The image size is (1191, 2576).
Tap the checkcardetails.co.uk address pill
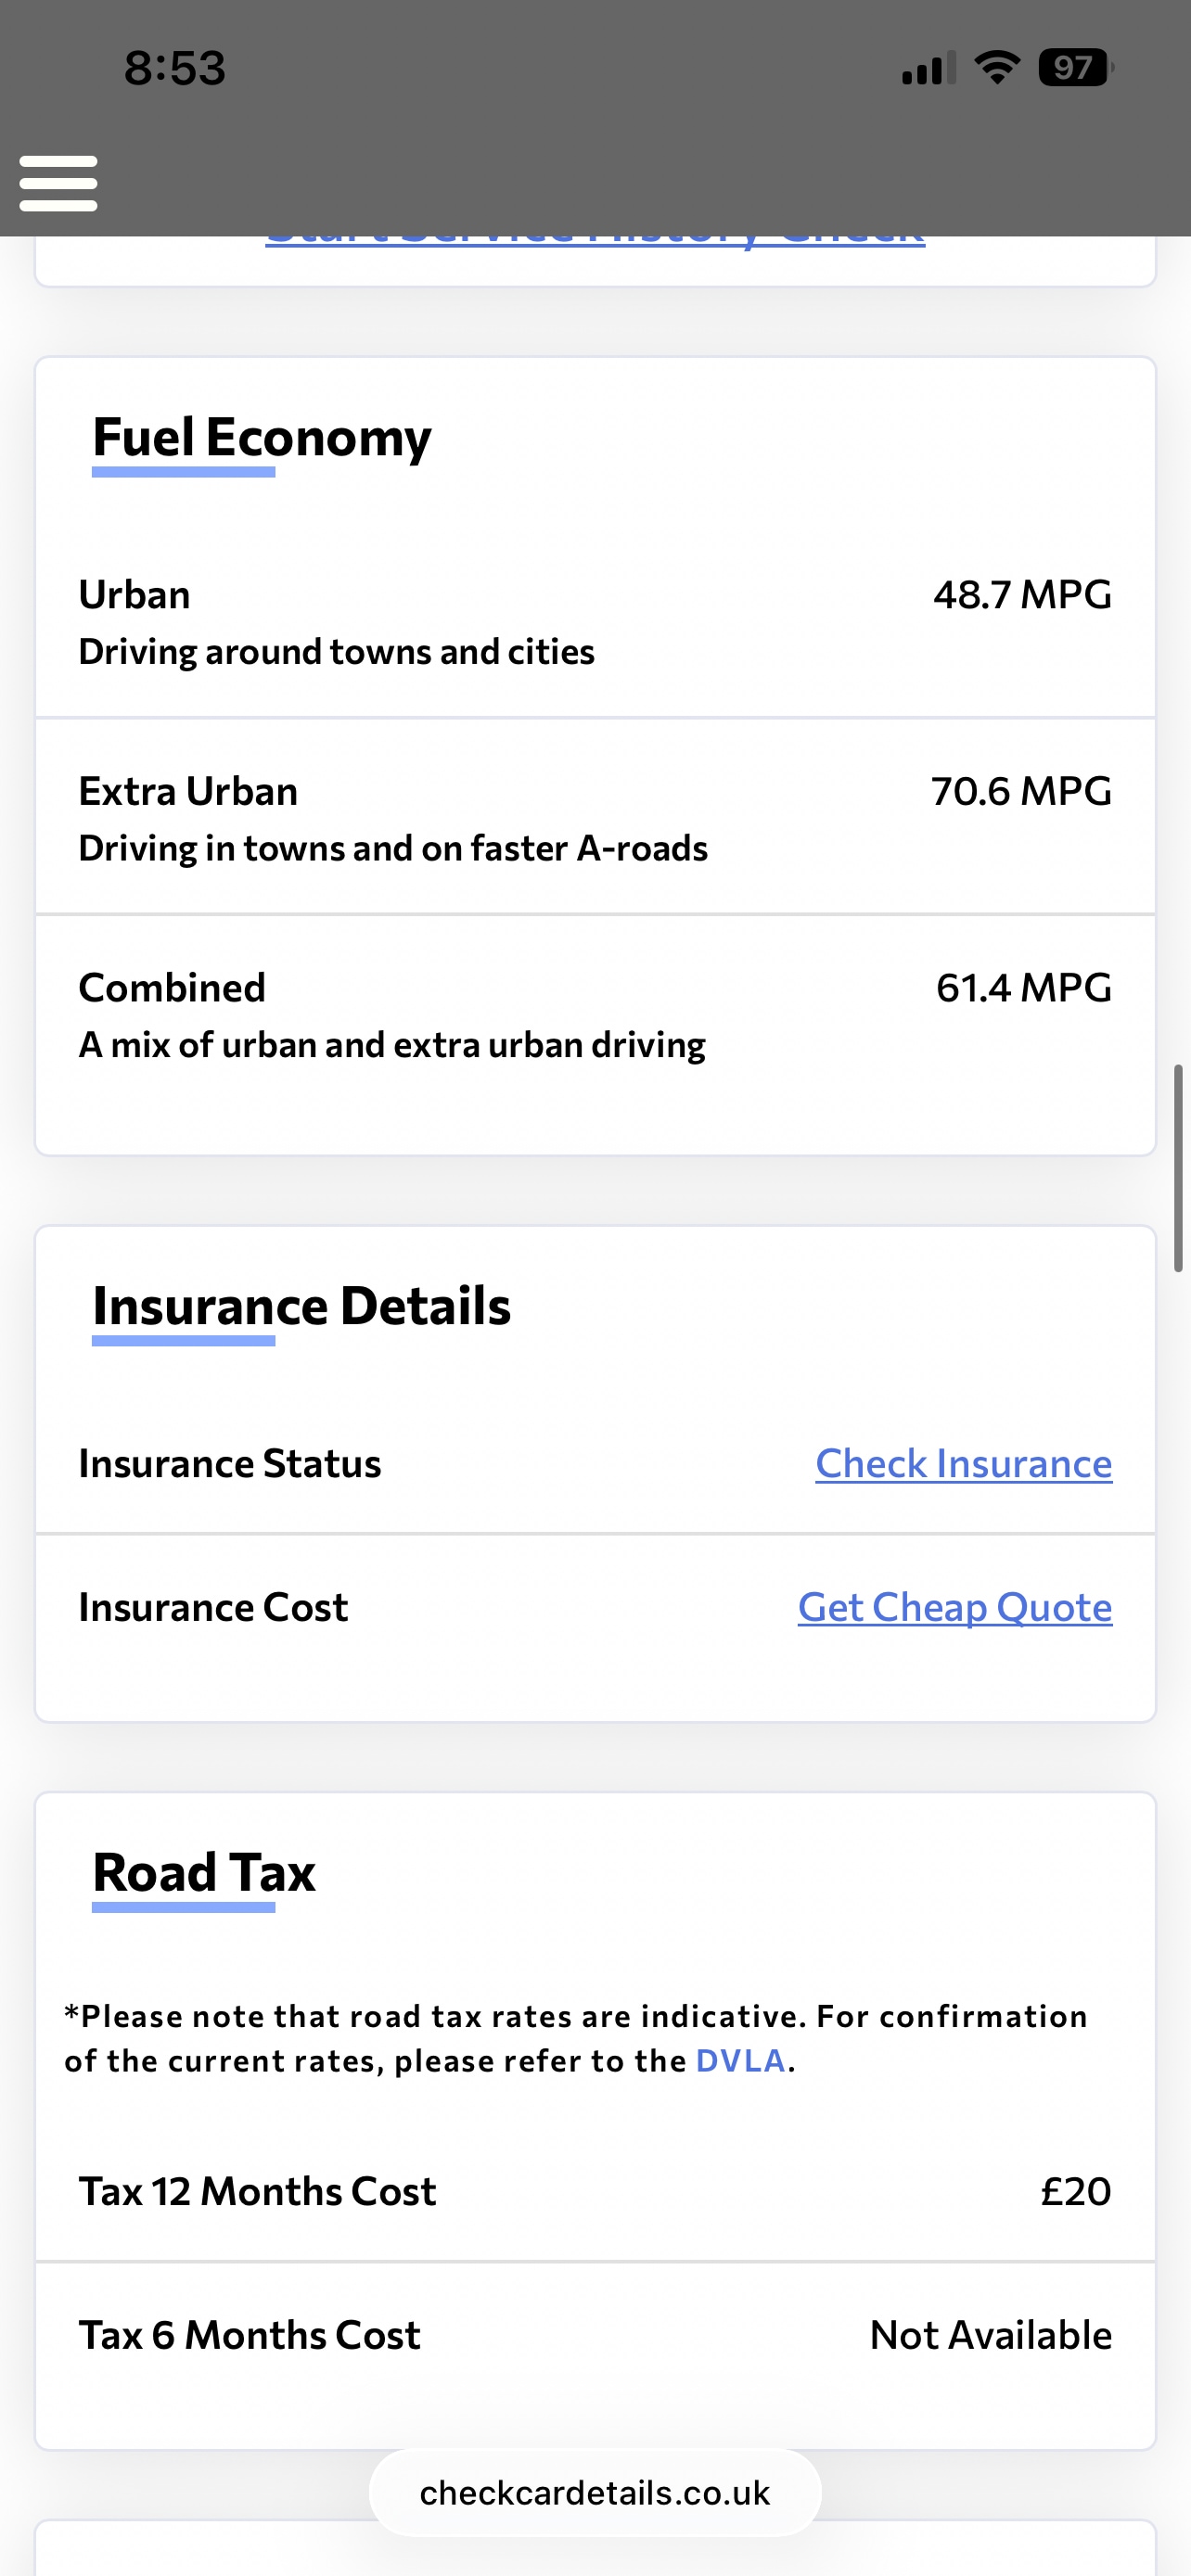point(595,2493)
